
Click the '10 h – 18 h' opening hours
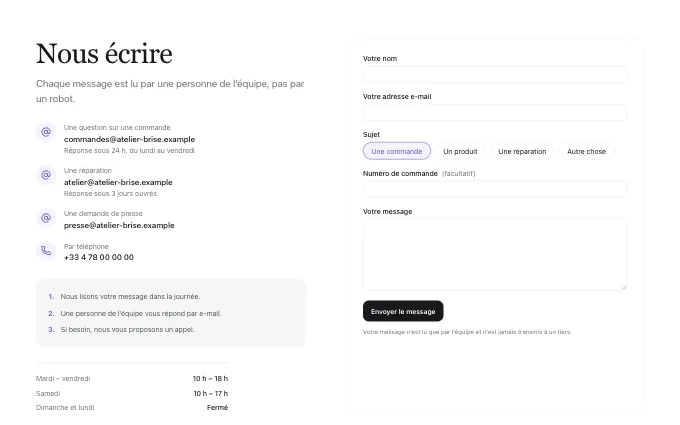pyautogui.click(x=210, y=379)
